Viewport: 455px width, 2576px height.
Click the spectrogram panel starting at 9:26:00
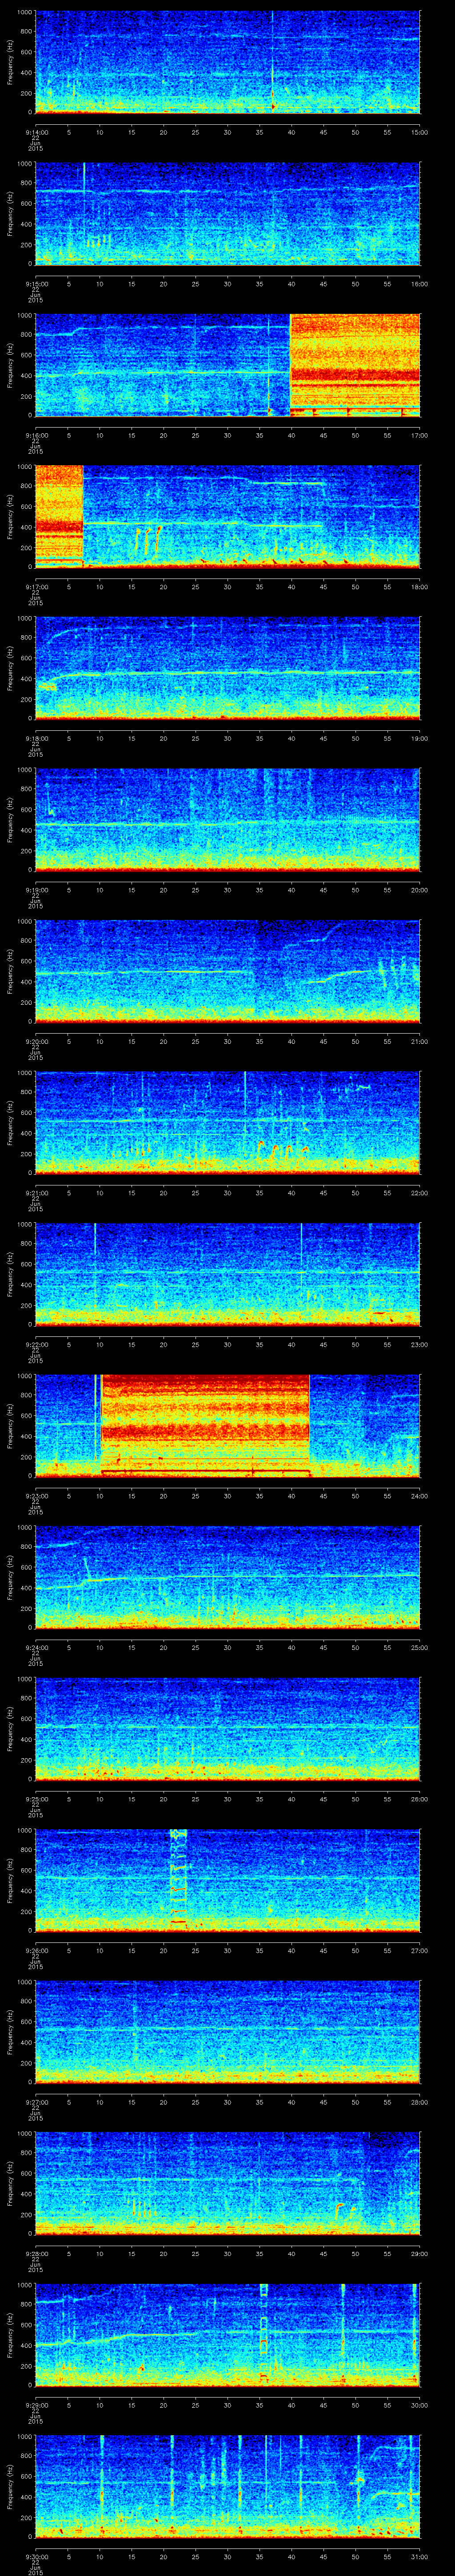click(227, 1881)
